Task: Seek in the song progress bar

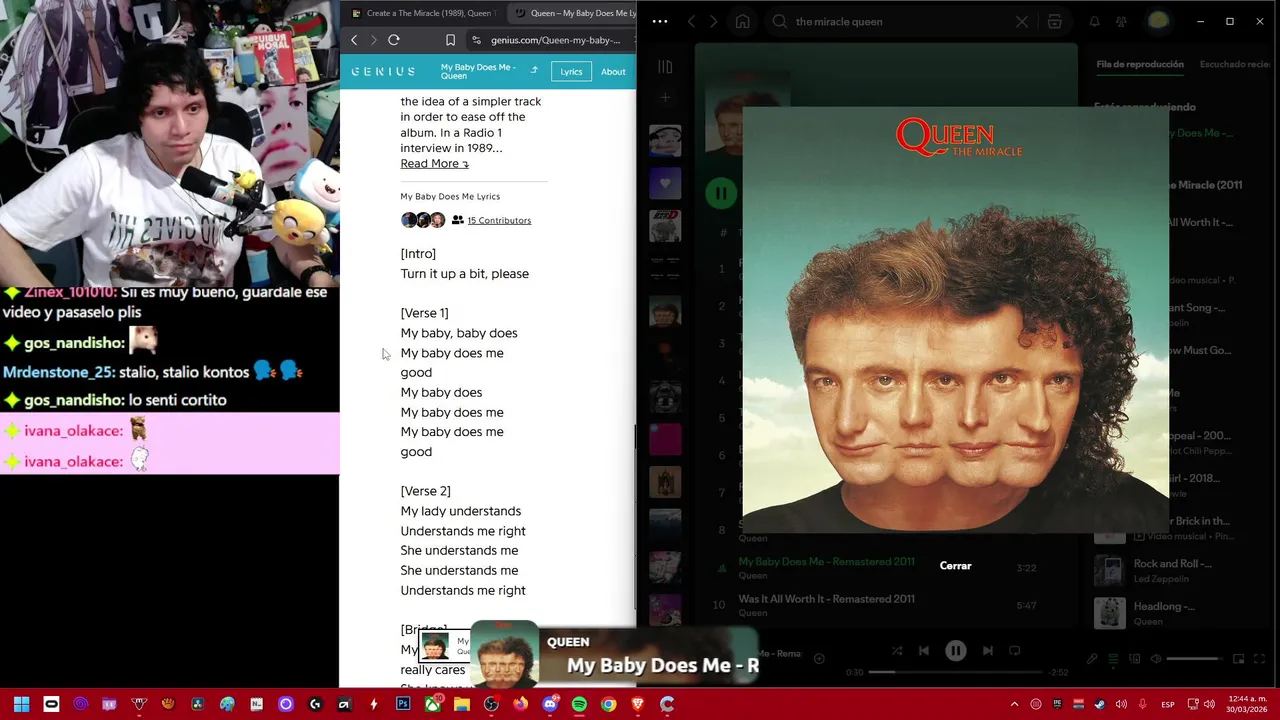Action: [x=955, y=672]
